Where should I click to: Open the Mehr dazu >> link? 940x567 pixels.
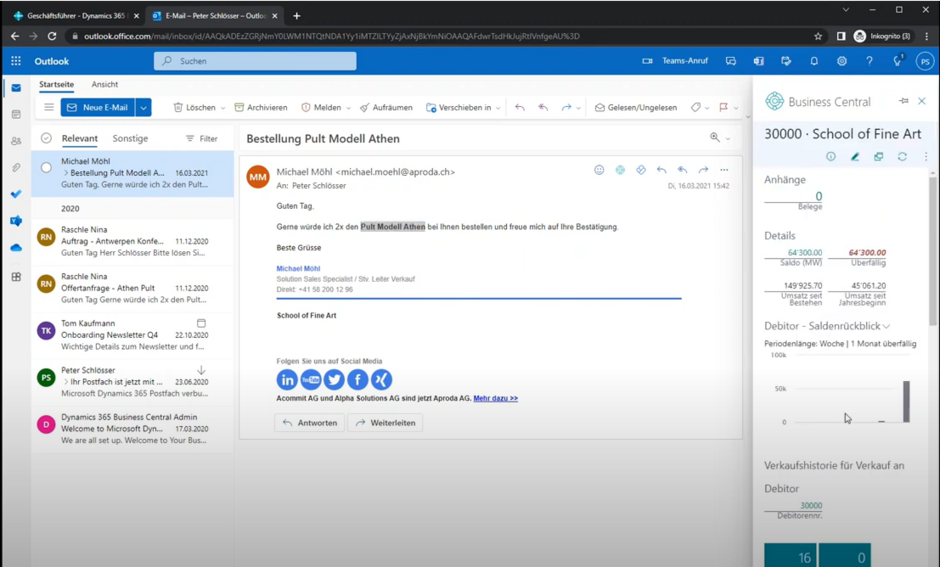[495, 398]
